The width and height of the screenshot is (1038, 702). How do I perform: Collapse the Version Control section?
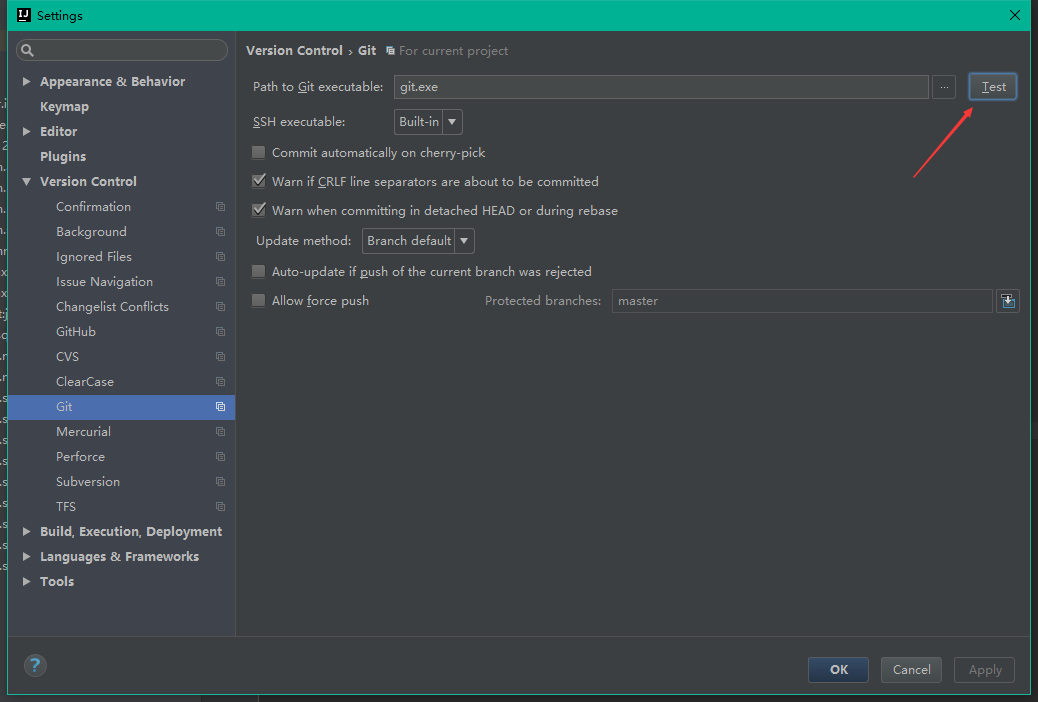click(x=26, y=181)
